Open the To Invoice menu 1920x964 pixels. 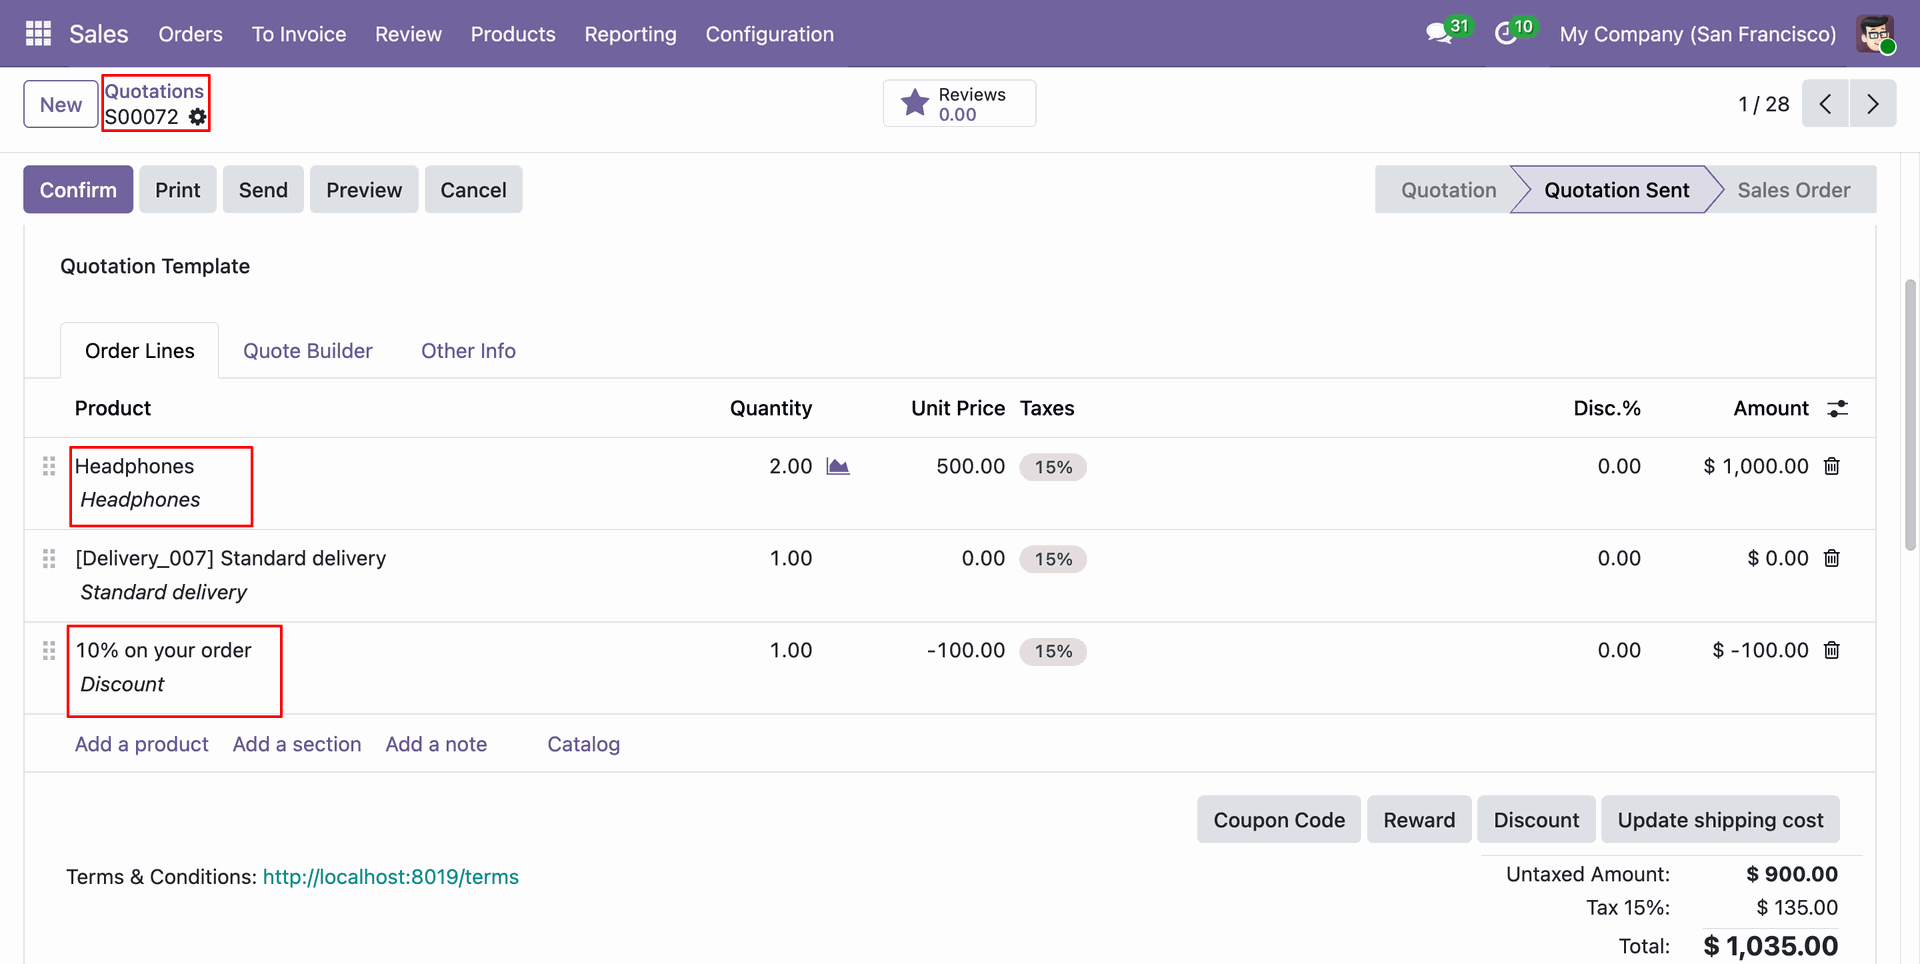pos(299,34)
